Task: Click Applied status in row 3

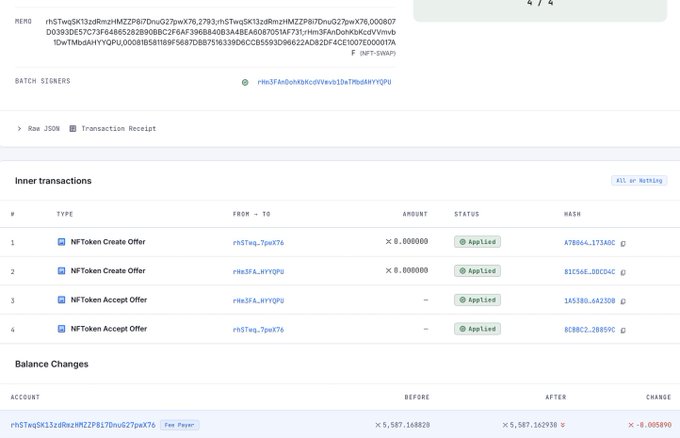Action: 477,300
